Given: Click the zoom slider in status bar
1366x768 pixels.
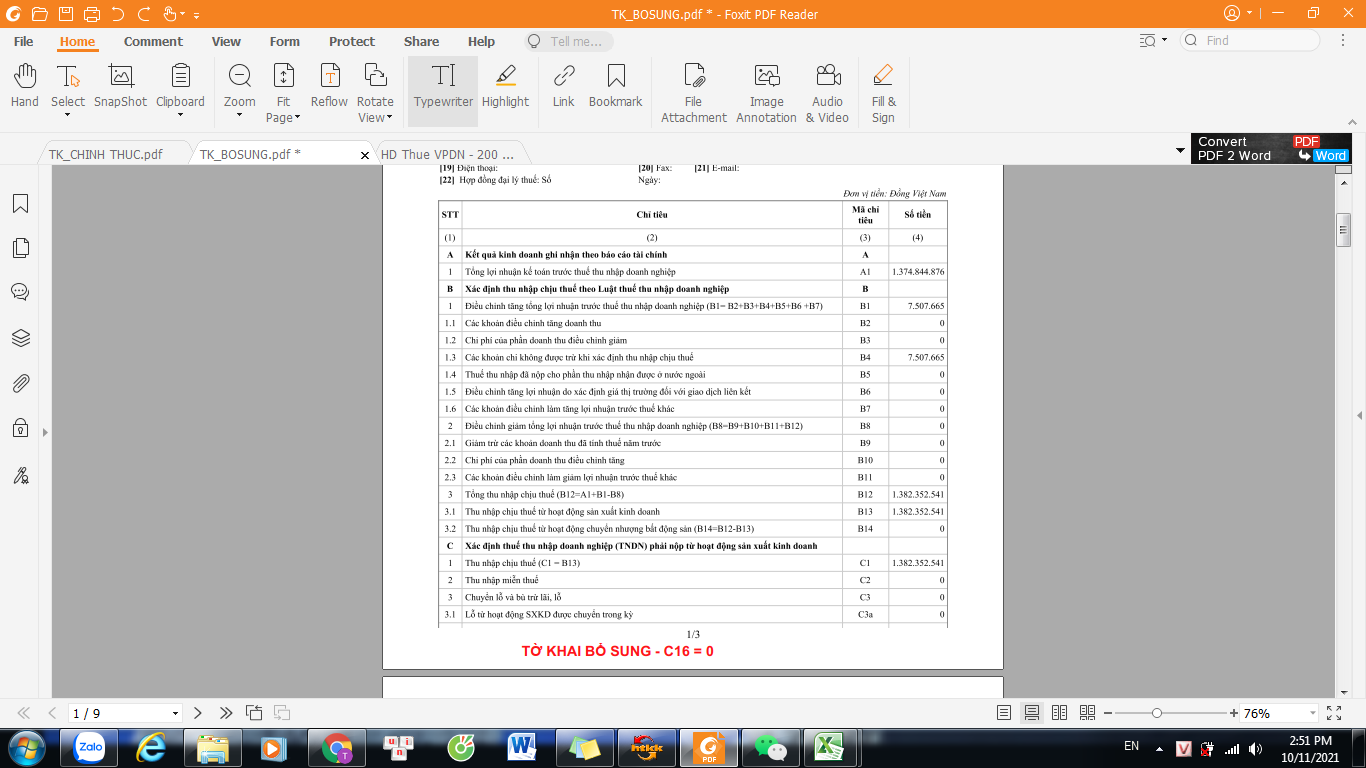Looking at the screenshot, I should point(1157,713).
